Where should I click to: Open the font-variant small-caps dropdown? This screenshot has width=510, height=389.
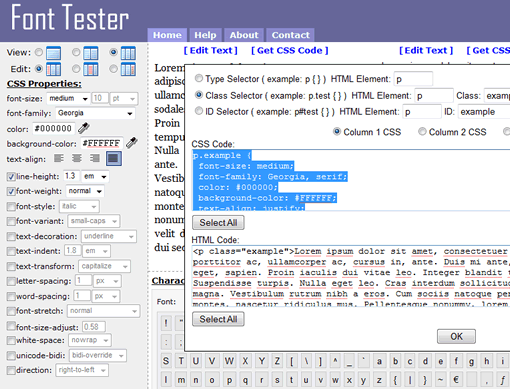tap(94, 221)
